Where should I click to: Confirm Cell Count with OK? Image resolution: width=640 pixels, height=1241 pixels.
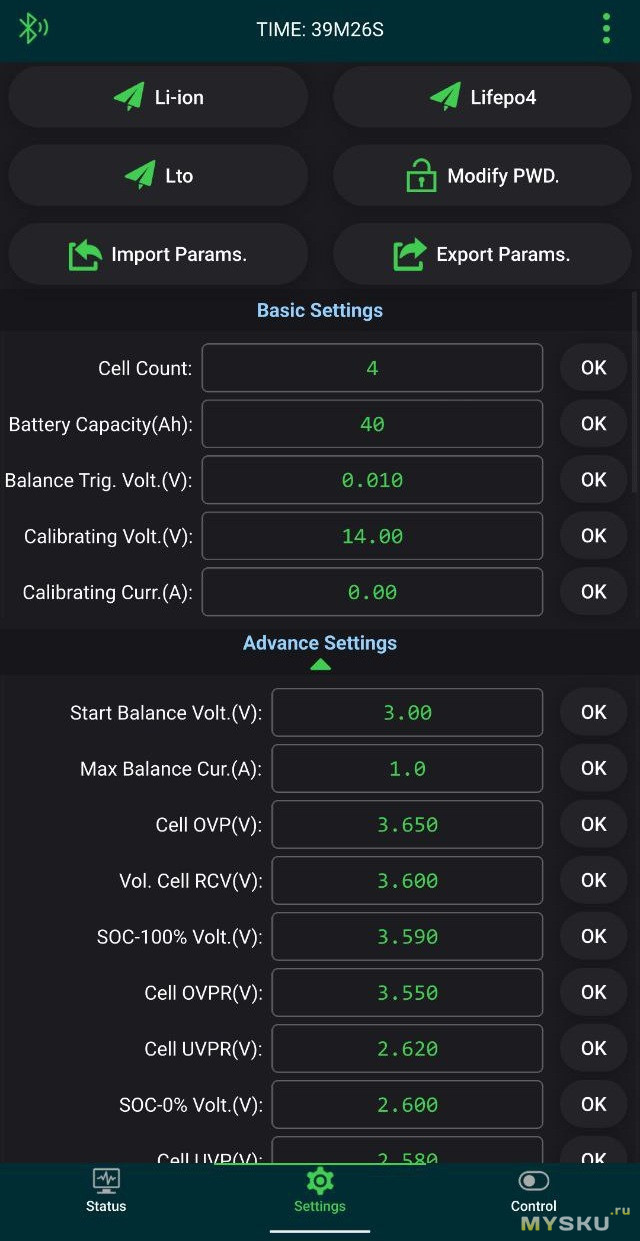pos(594,368)
